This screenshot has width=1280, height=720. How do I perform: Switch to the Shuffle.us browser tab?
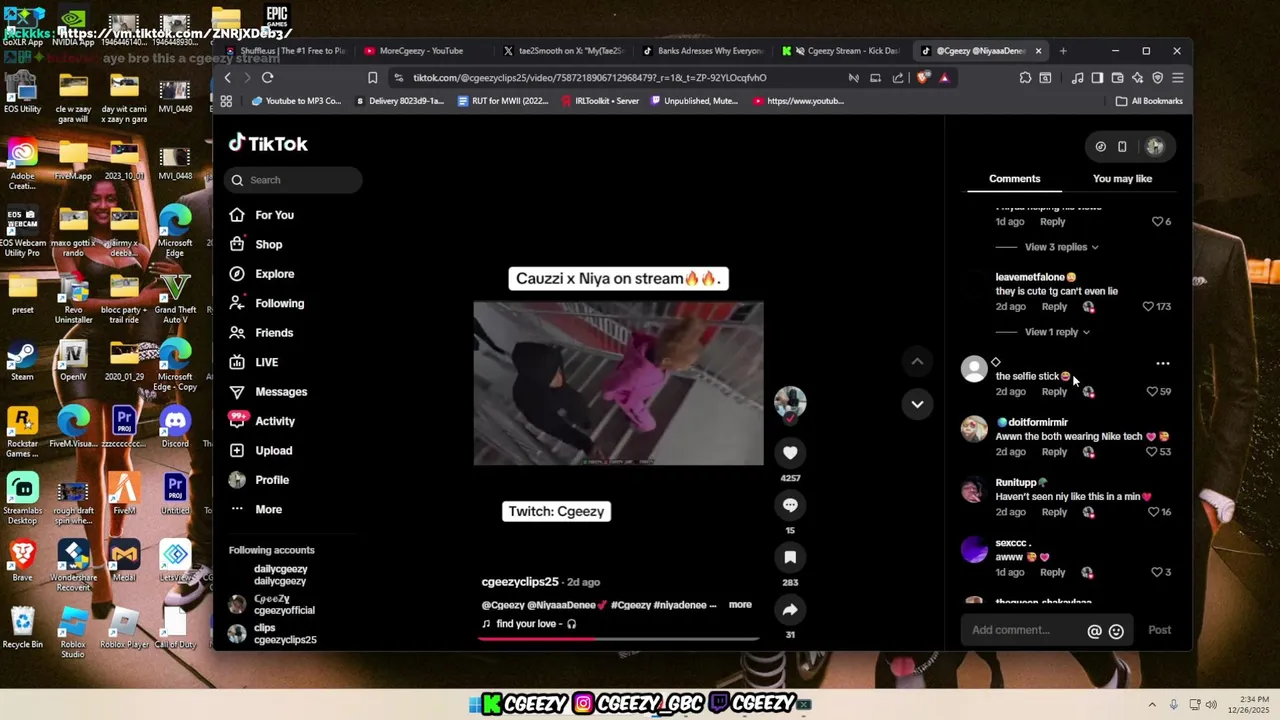[285, 51]
